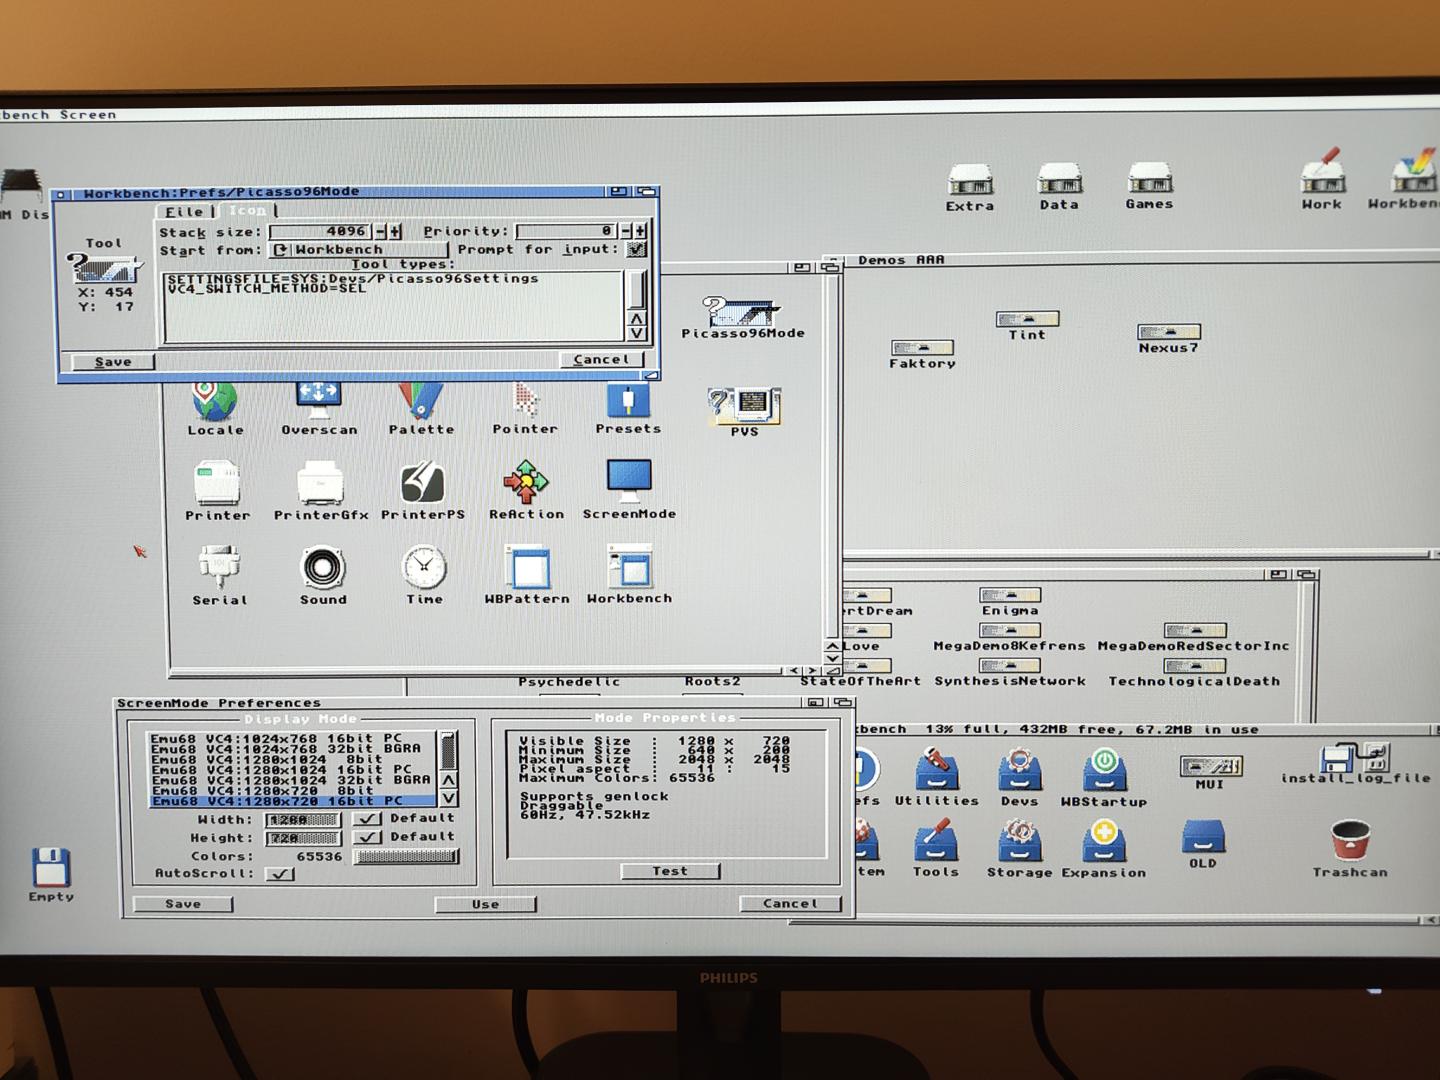Open the Devs drawer icon
The image size is (1440, 1080).
click(x=1019, y=771)
